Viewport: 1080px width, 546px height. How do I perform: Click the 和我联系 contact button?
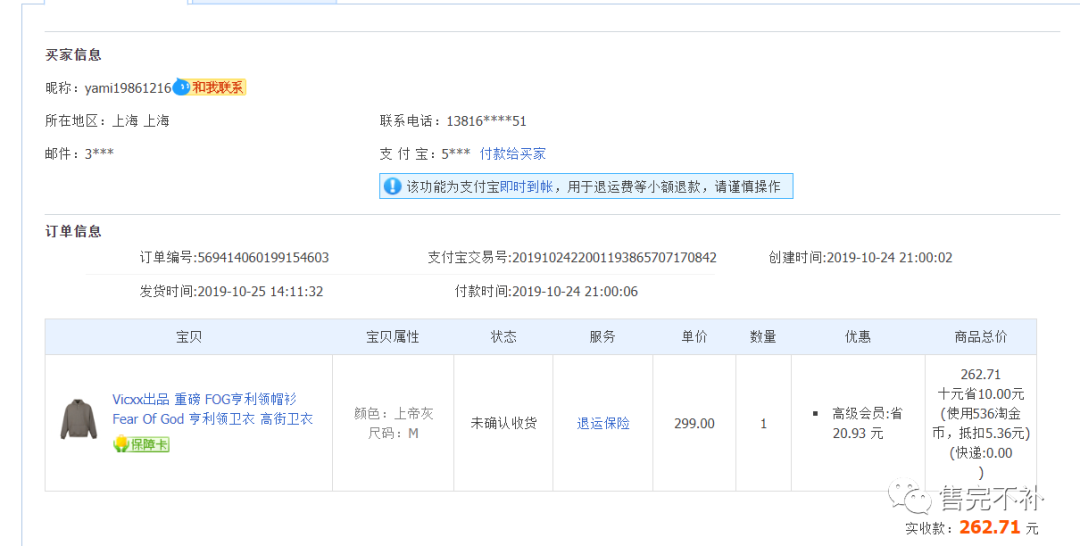[x=218, y=87]
